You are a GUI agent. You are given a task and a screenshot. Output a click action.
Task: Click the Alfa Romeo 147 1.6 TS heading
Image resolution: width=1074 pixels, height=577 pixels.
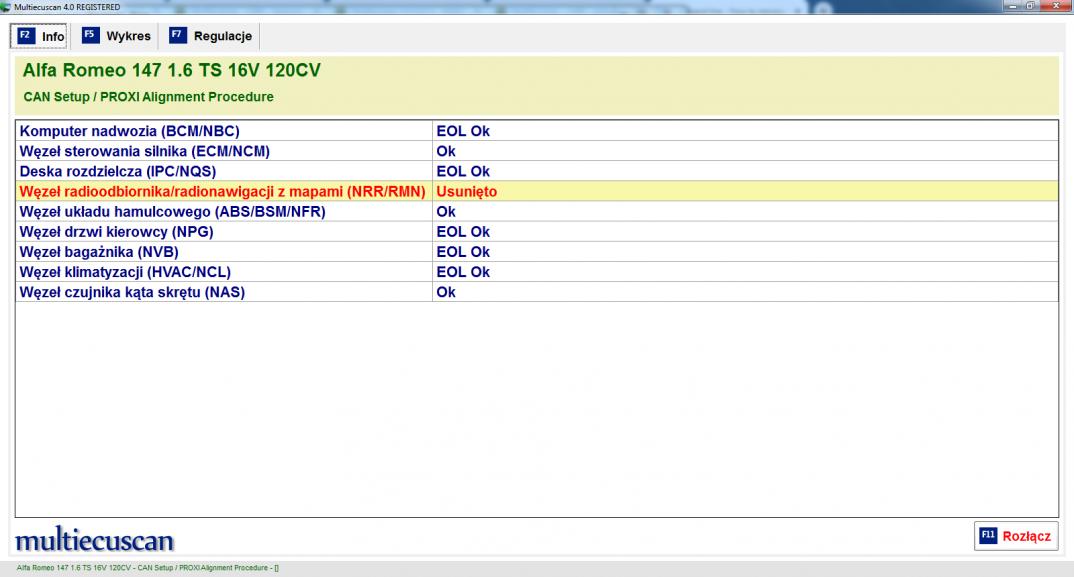(171, 71)
